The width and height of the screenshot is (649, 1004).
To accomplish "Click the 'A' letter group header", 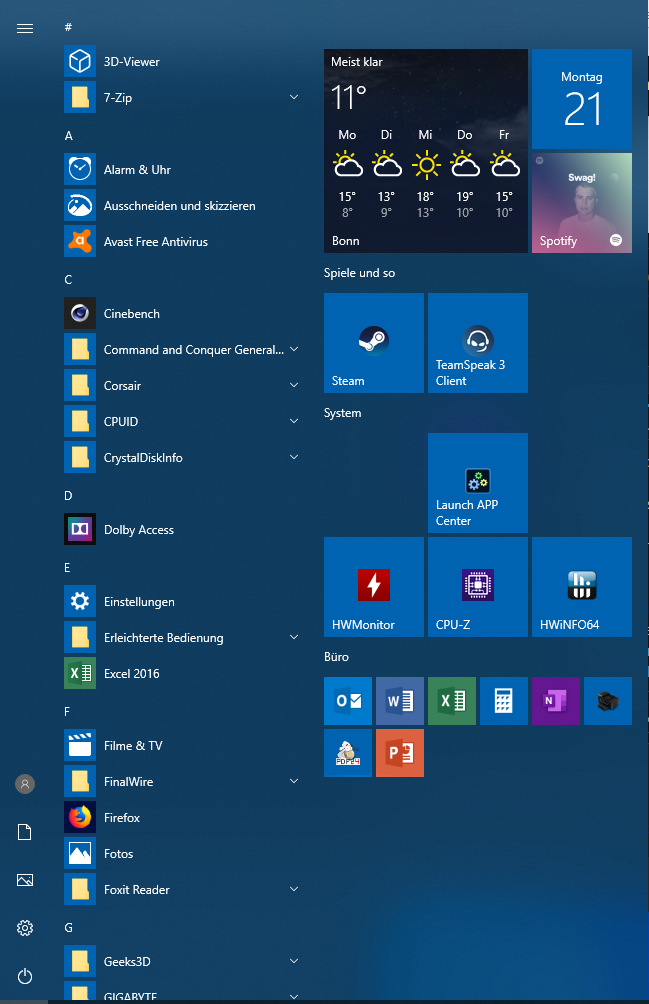I will coord(68,136).
